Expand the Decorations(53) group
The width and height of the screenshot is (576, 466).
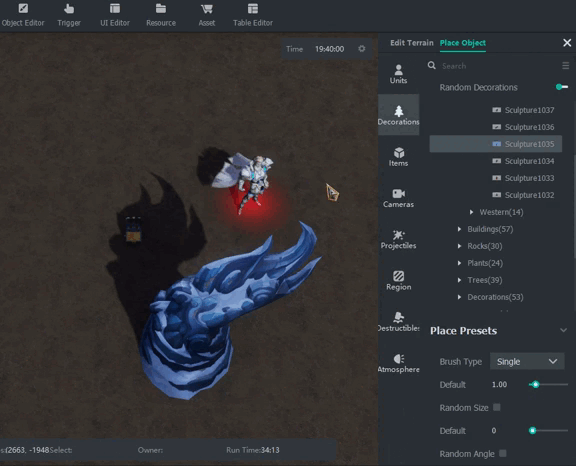point(459,297)
